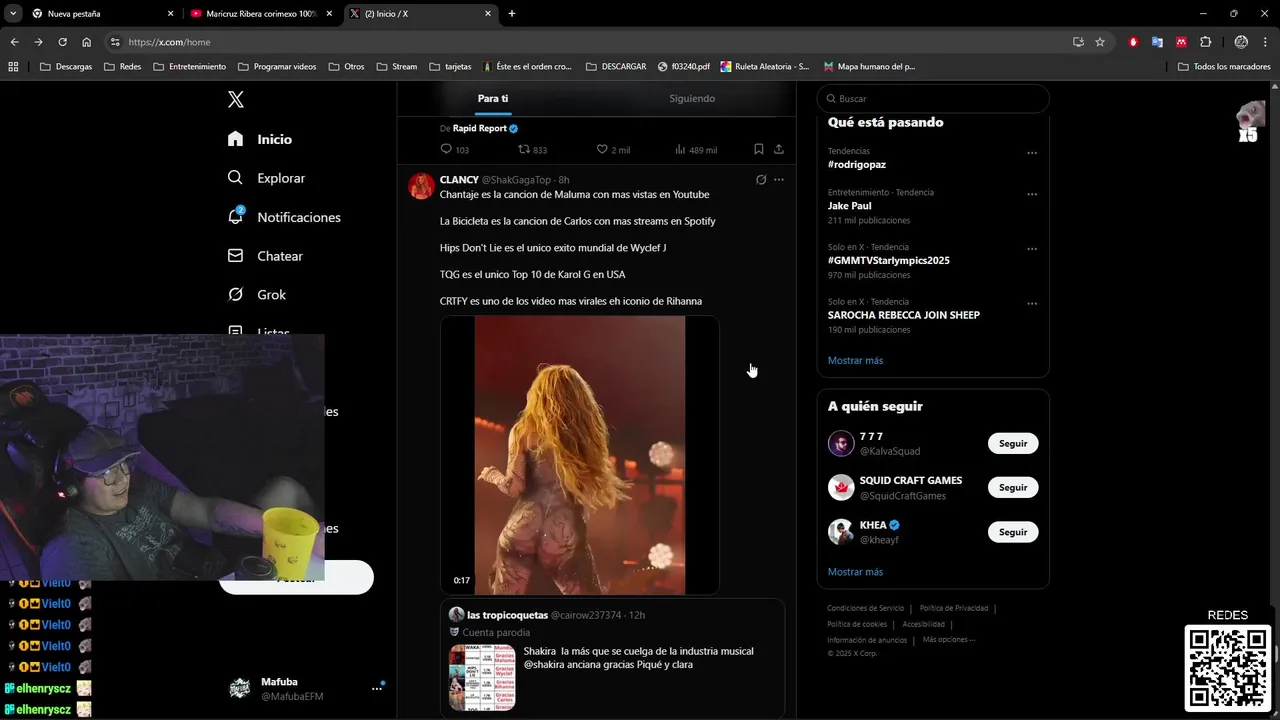
Task: Open Mafuba account menu dots
Action: point(377,688)
